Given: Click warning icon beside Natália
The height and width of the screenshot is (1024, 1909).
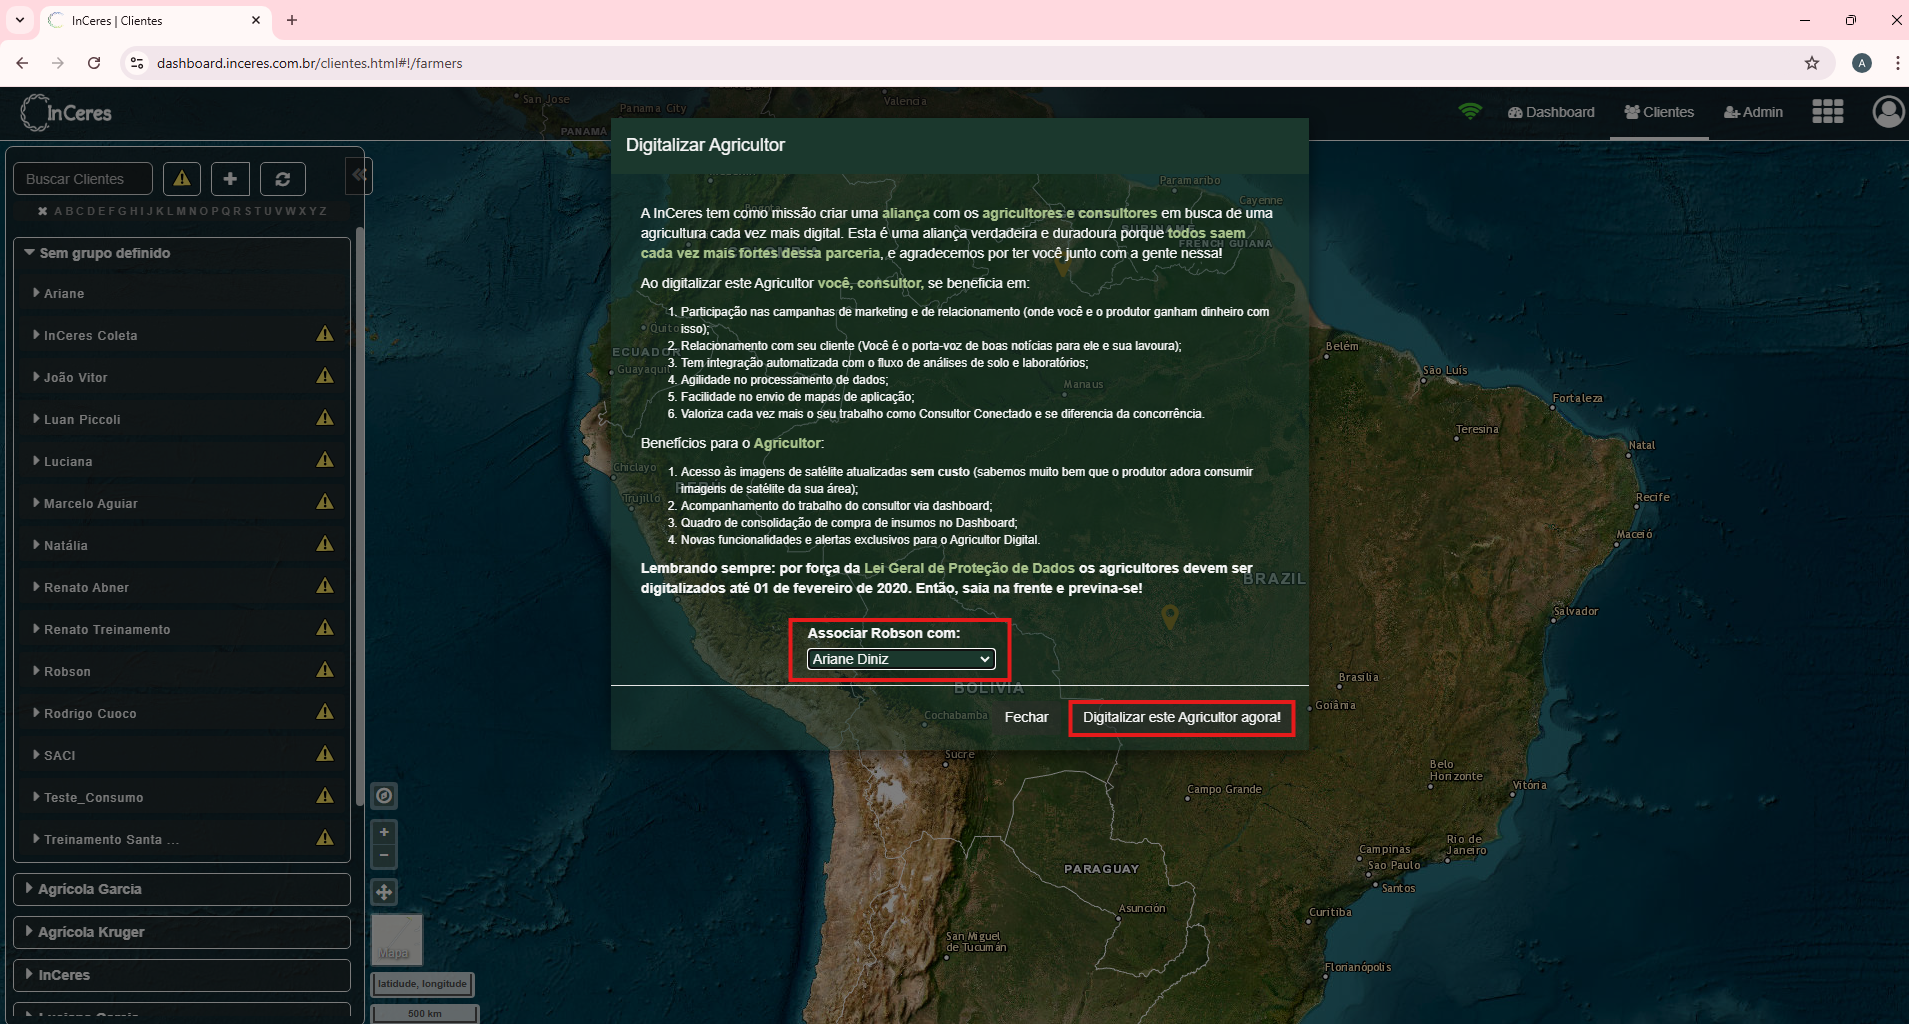Looking at the screenshot, I should coord(325,544).
